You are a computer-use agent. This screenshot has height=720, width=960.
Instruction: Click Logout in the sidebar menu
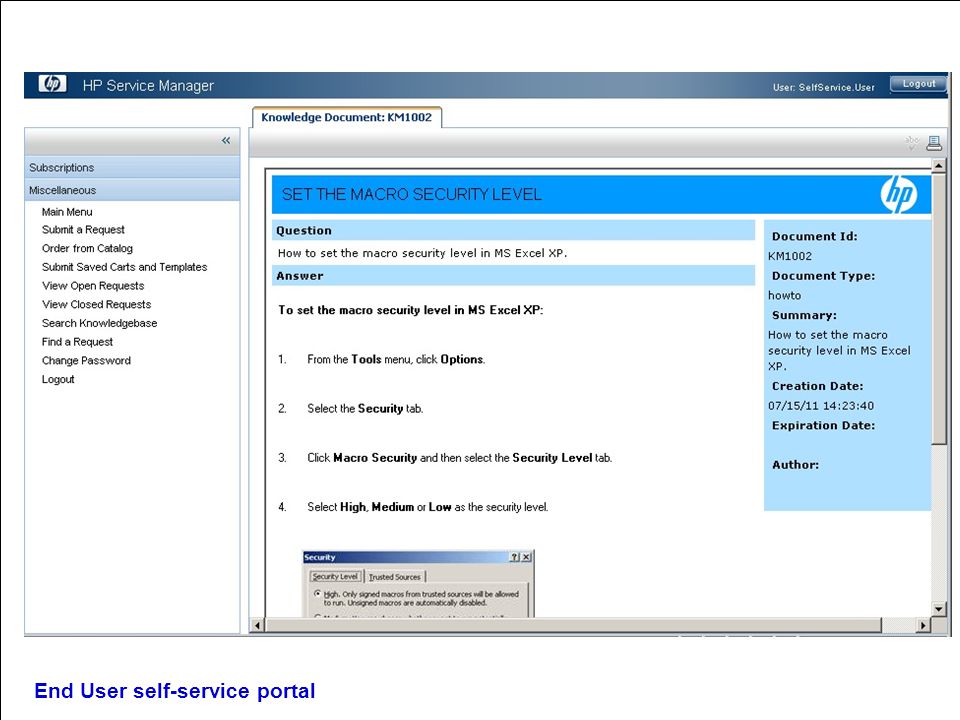point(58,380)
